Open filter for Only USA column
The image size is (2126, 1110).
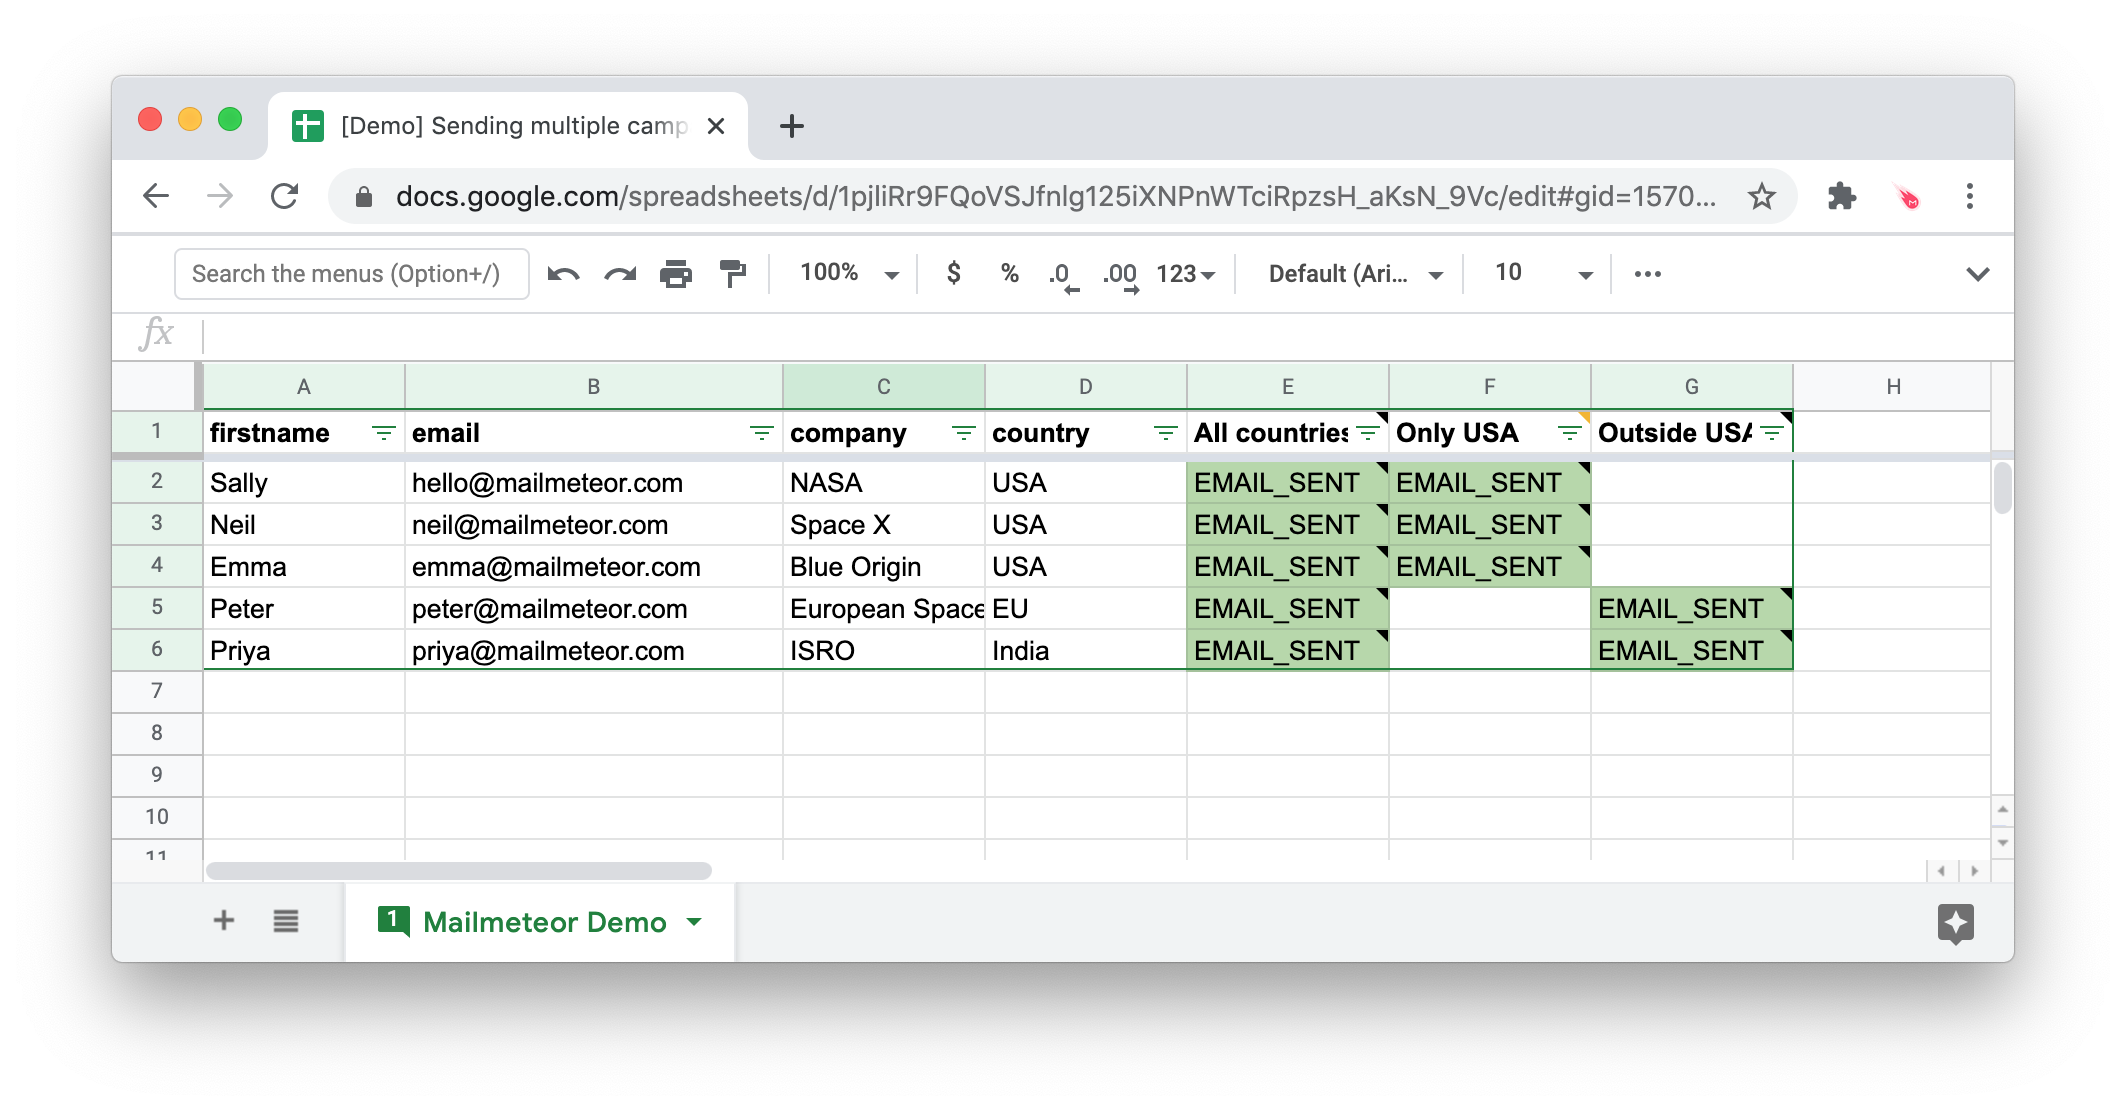(x=1569, y=433)
